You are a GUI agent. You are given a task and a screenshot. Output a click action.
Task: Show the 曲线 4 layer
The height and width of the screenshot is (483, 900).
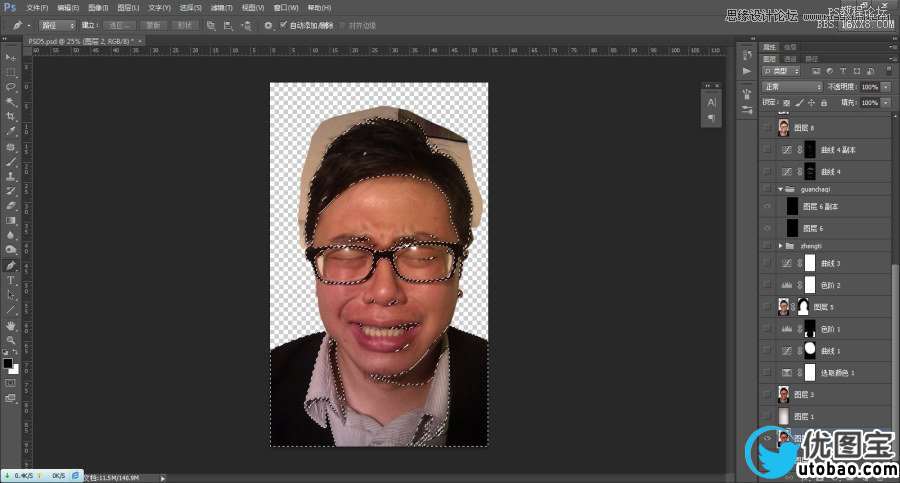[767, 171]
